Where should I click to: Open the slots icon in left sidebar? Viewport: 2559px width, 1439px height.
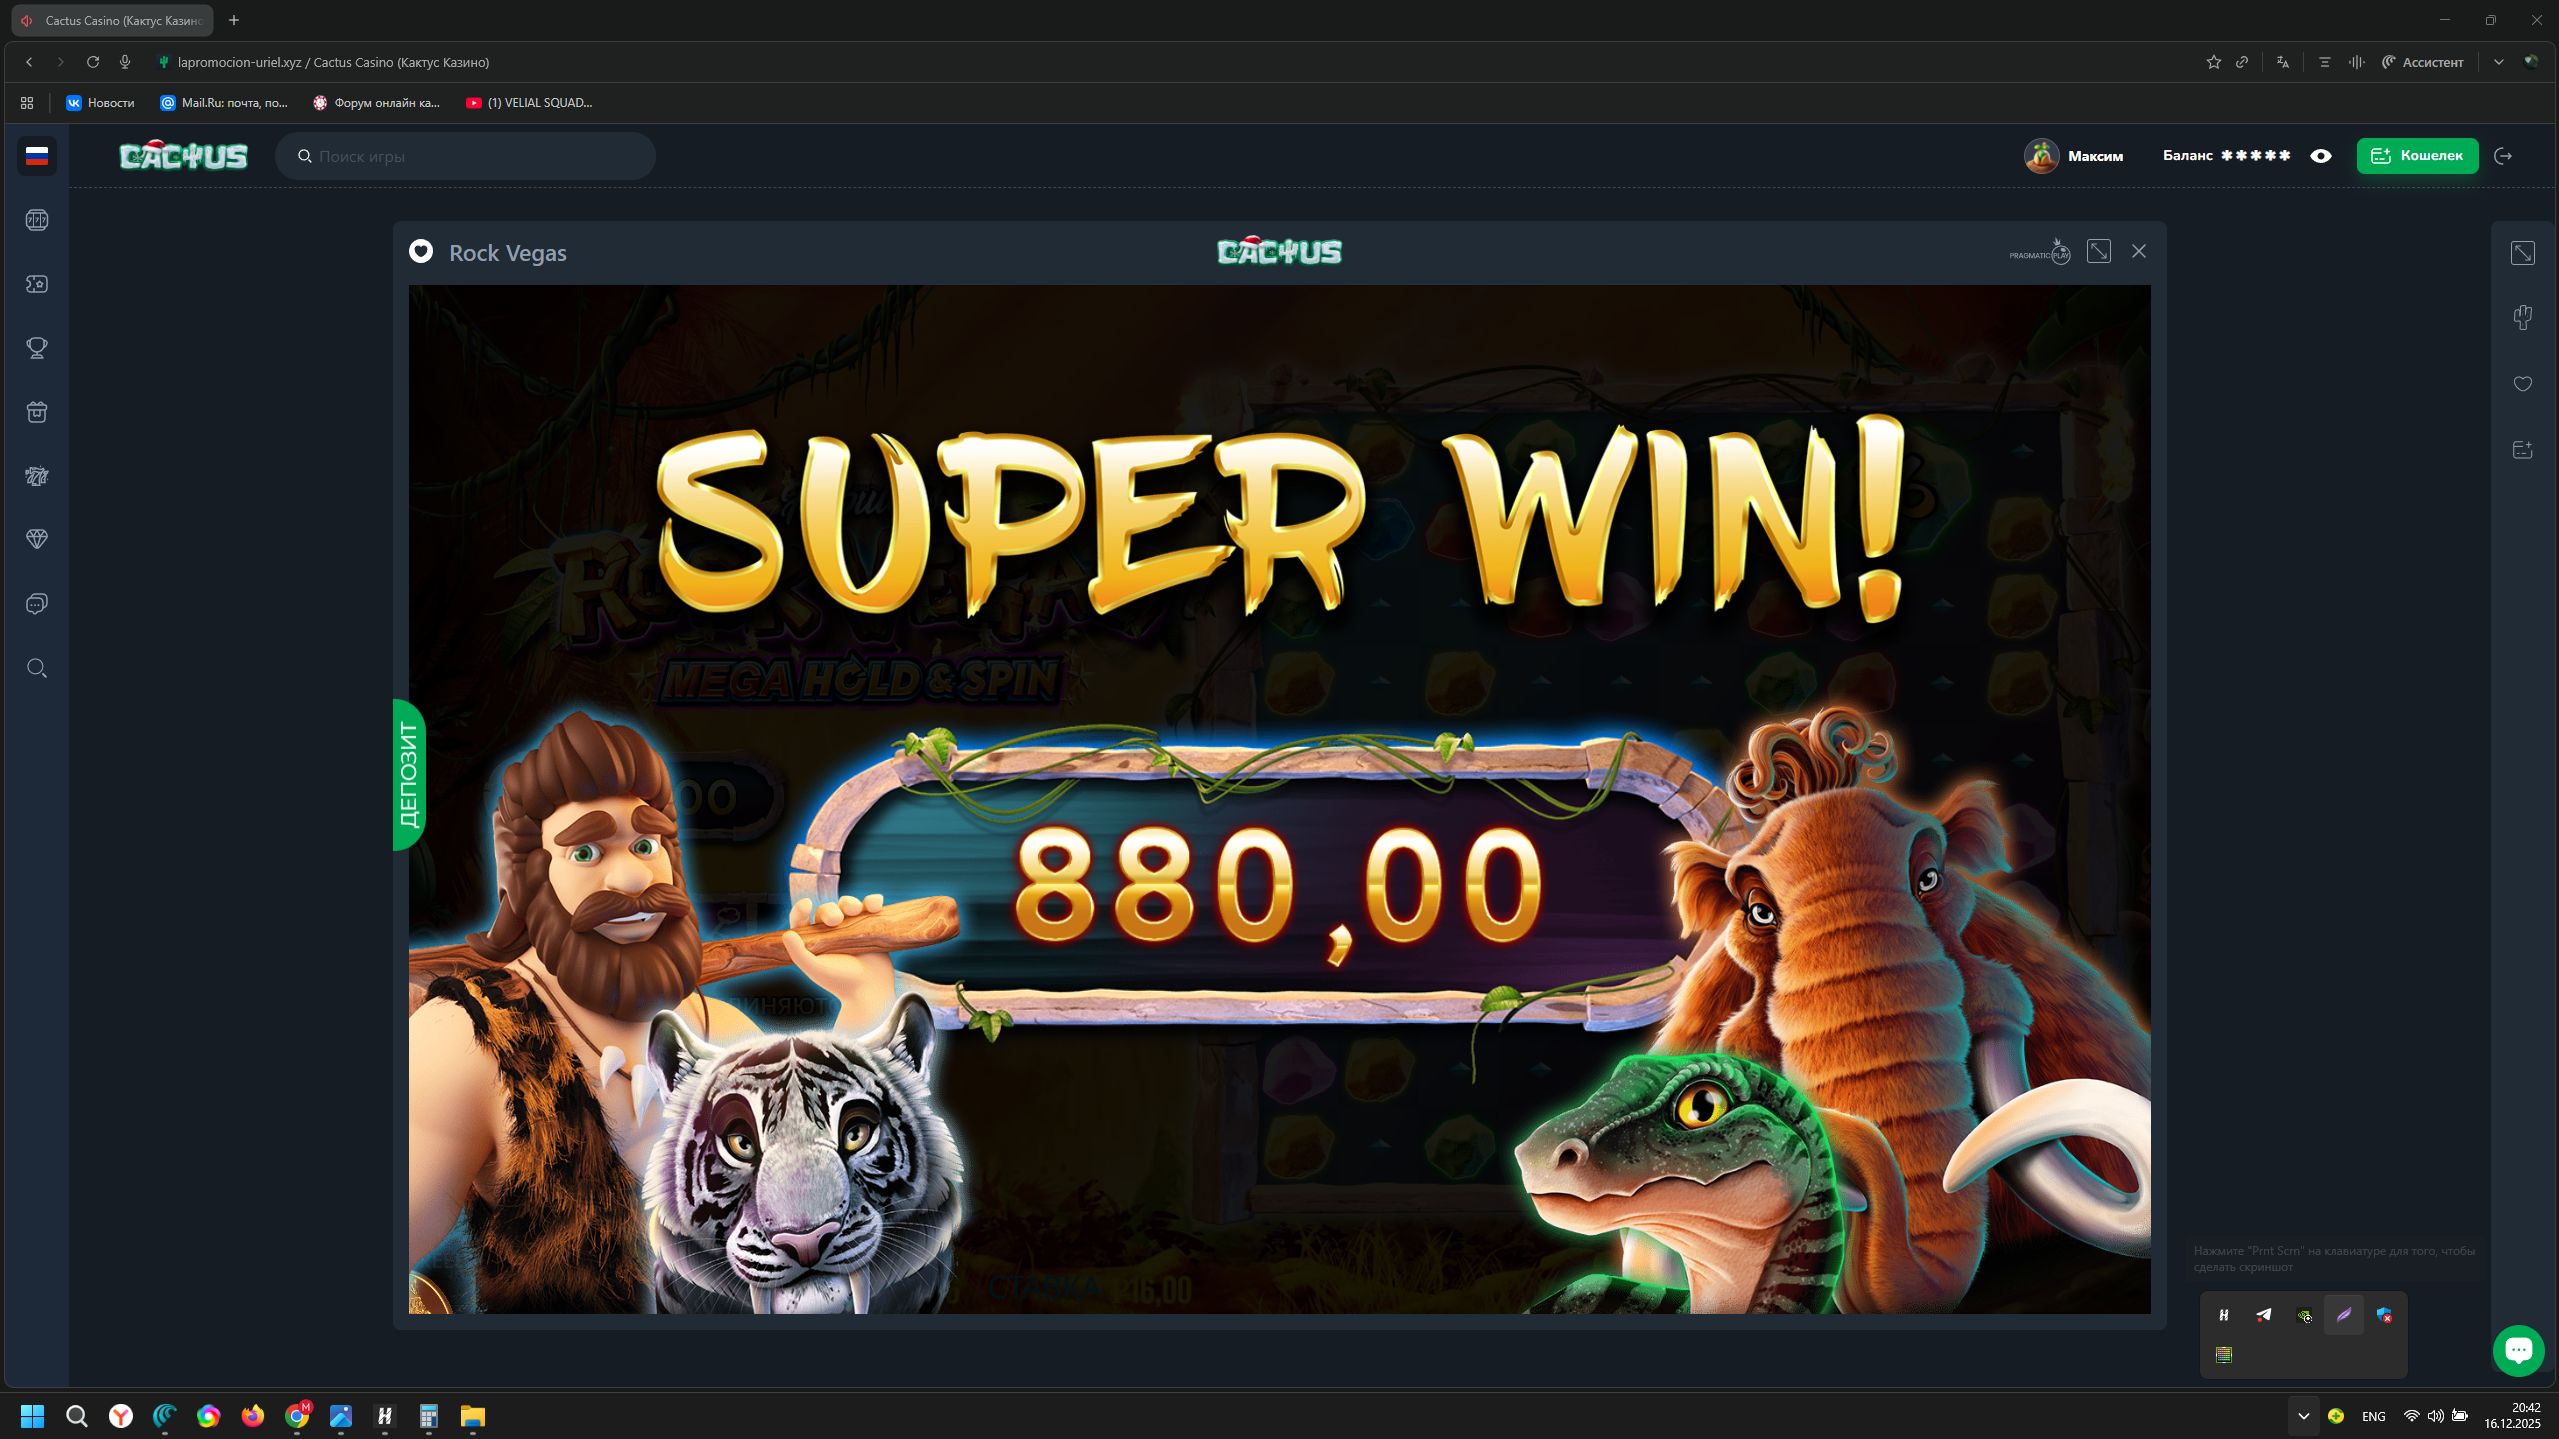[x=37, y=220]
